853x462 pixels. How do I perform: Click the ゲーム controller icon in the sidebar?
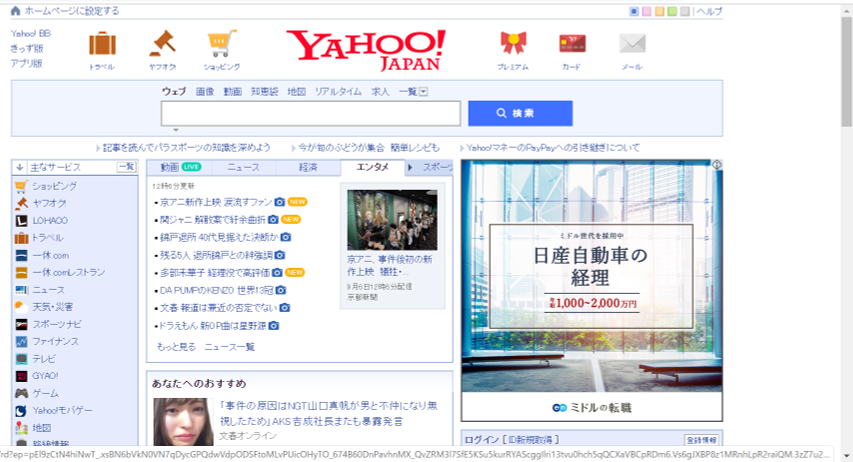click(x=21, y=393)
